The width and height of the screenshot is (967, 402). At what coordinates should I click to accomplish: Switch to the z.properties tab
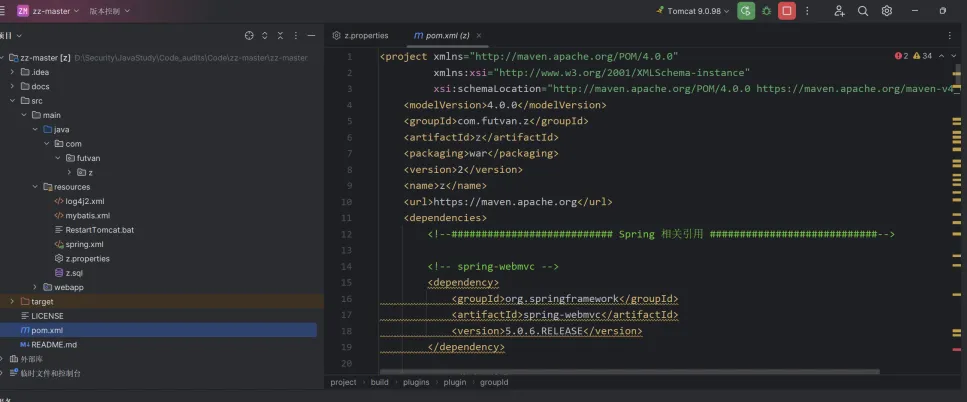click(x=360, y=36)
